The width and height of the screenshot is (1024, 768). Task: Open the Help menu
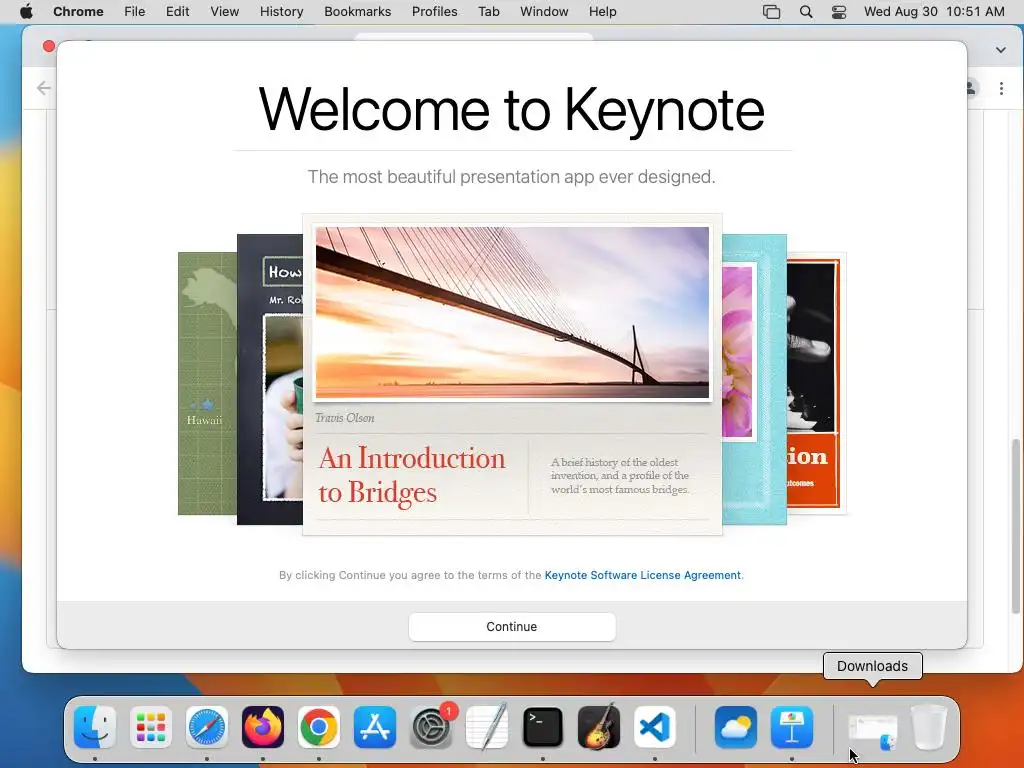tap(602, 11)
